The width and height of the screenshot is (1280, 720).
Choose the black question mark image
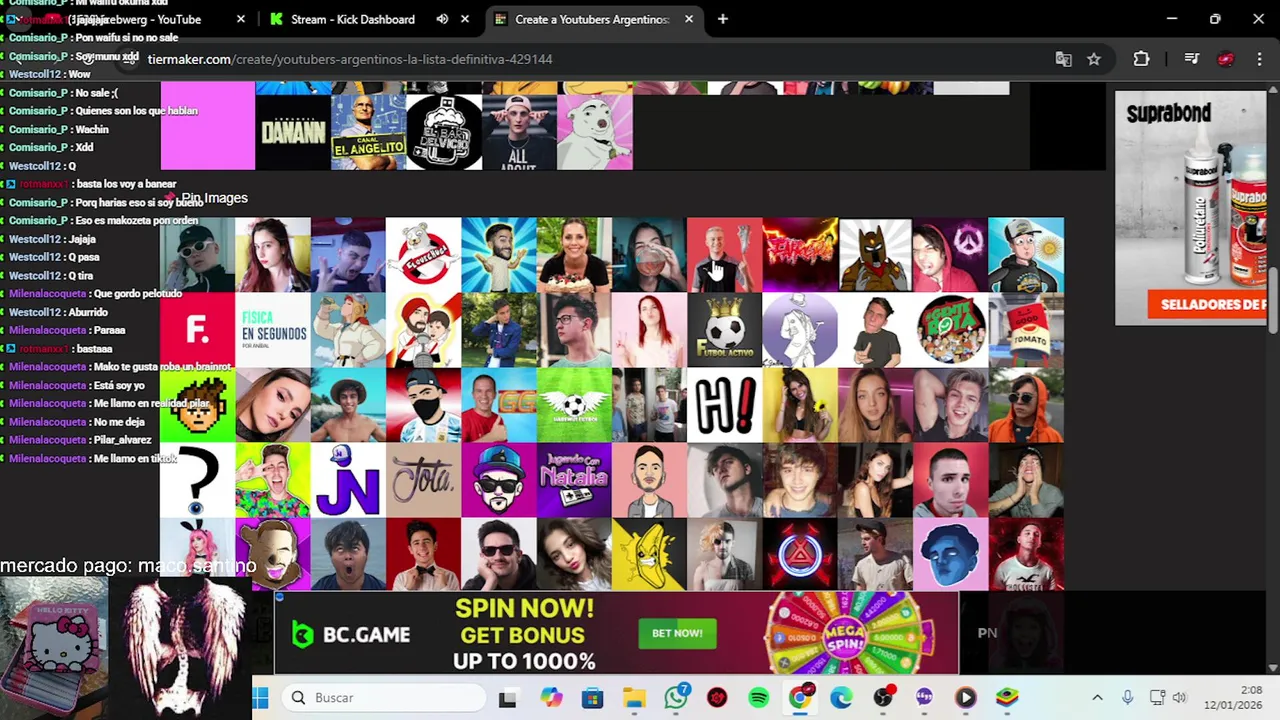[198, 480]
